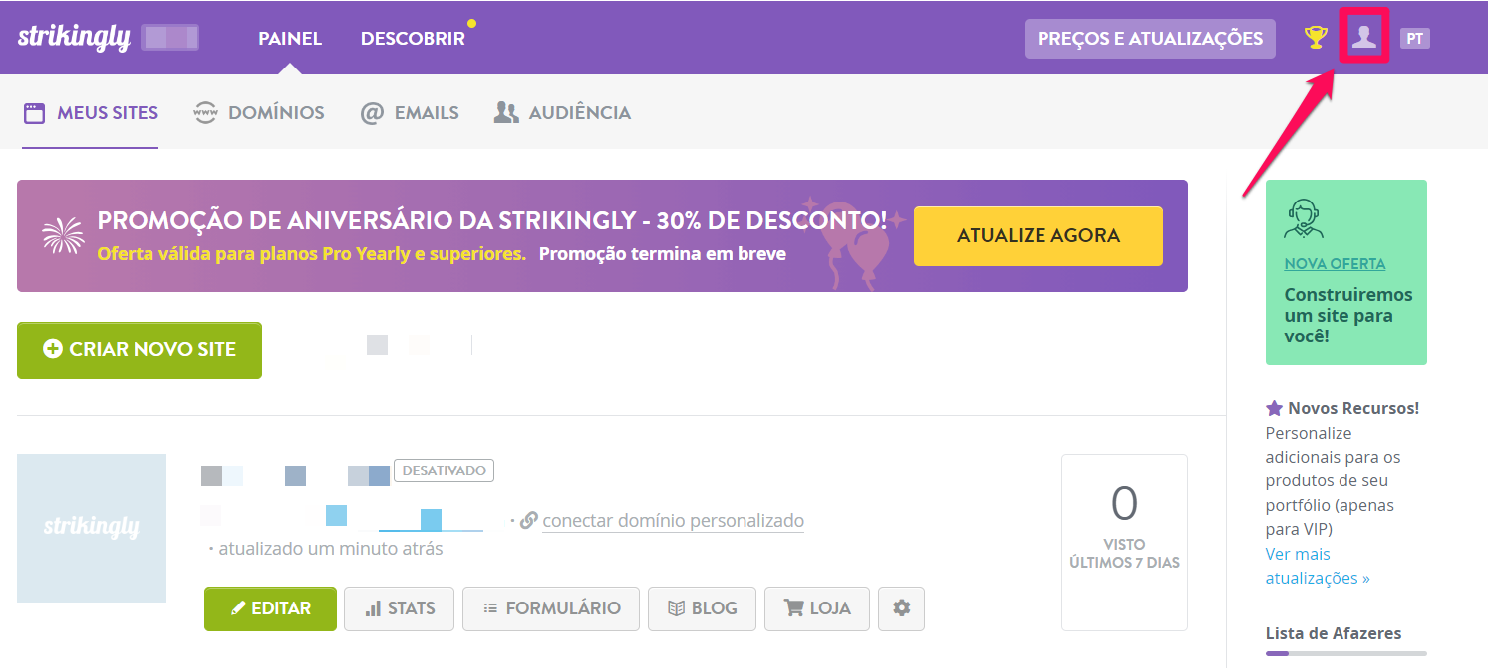Click the visits counter box showing 0
This screenshot has height=668, width=1488.
1124,542
